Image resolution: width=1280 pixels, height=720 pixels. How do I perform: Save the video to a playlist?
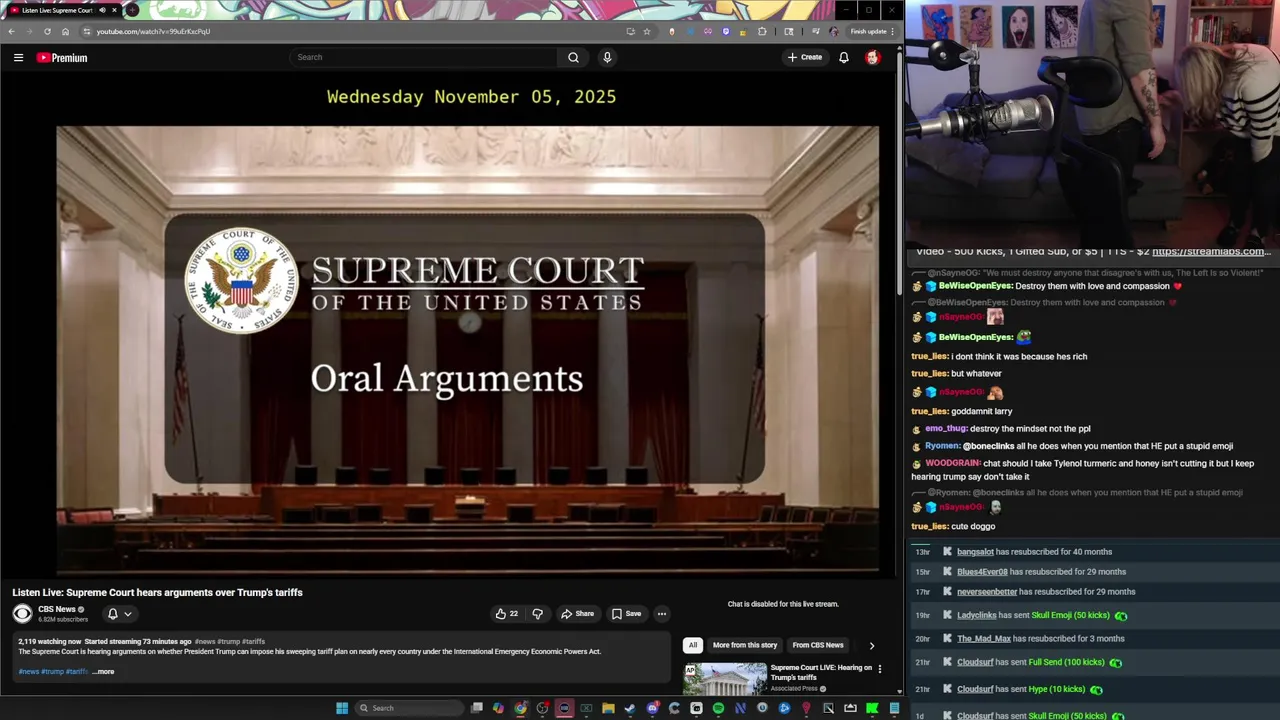[626, 614]
